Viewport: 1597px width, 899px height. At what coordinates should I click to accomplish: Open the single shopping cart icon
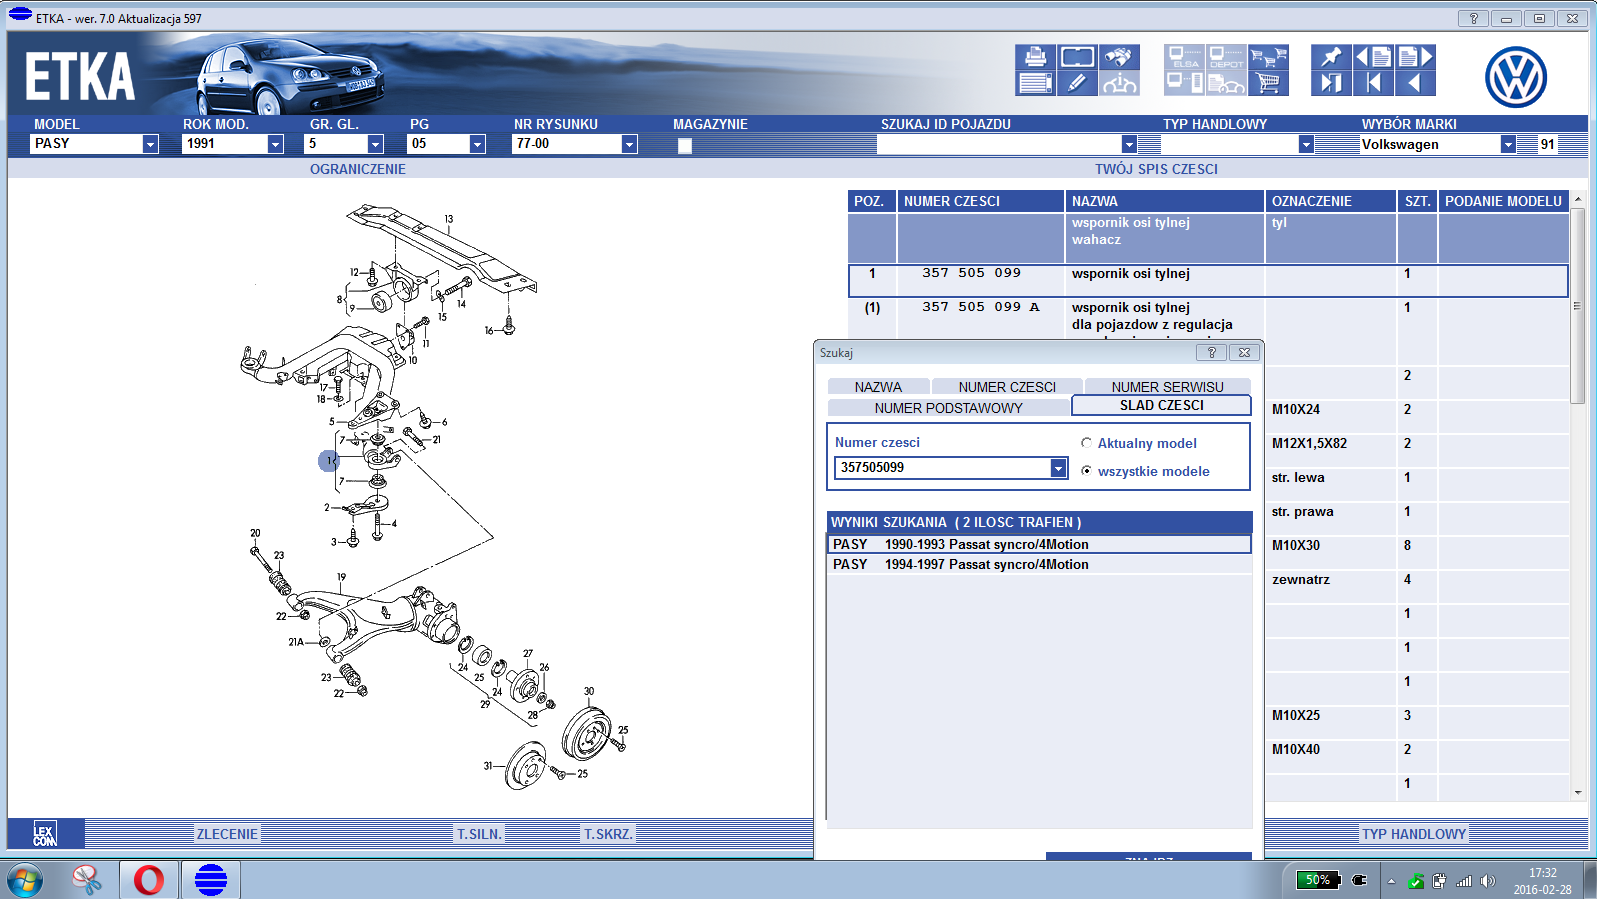point(1268,83)
